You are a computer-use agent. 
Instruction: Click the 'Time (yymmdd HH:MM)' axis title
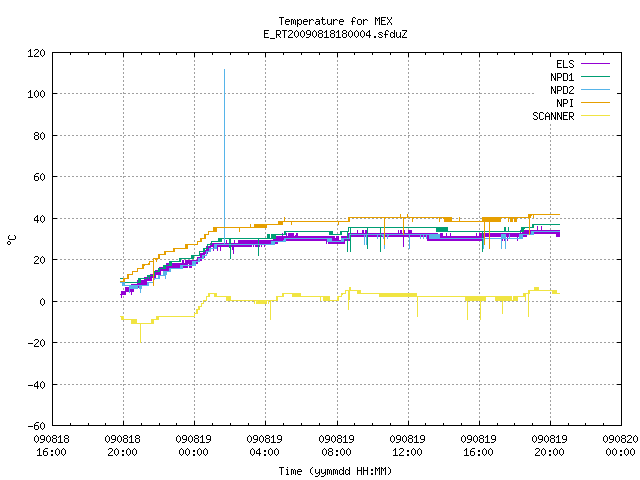pos(335,471)
